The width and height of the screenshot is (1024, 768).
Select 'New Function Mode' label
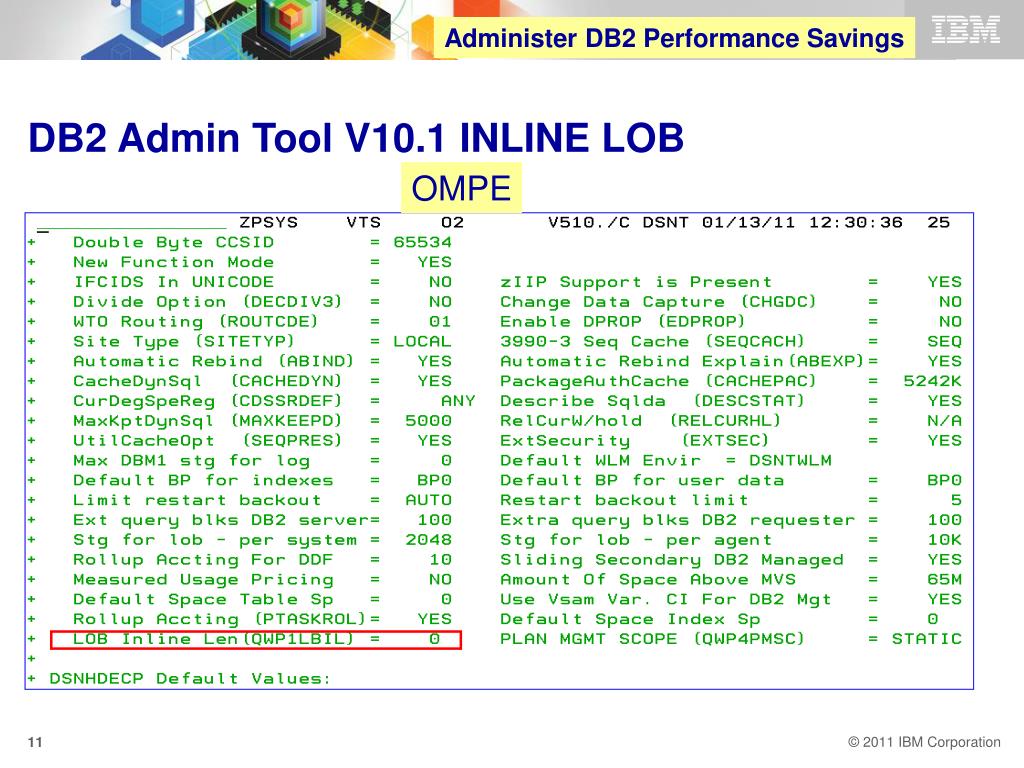[x=173, y=262]
